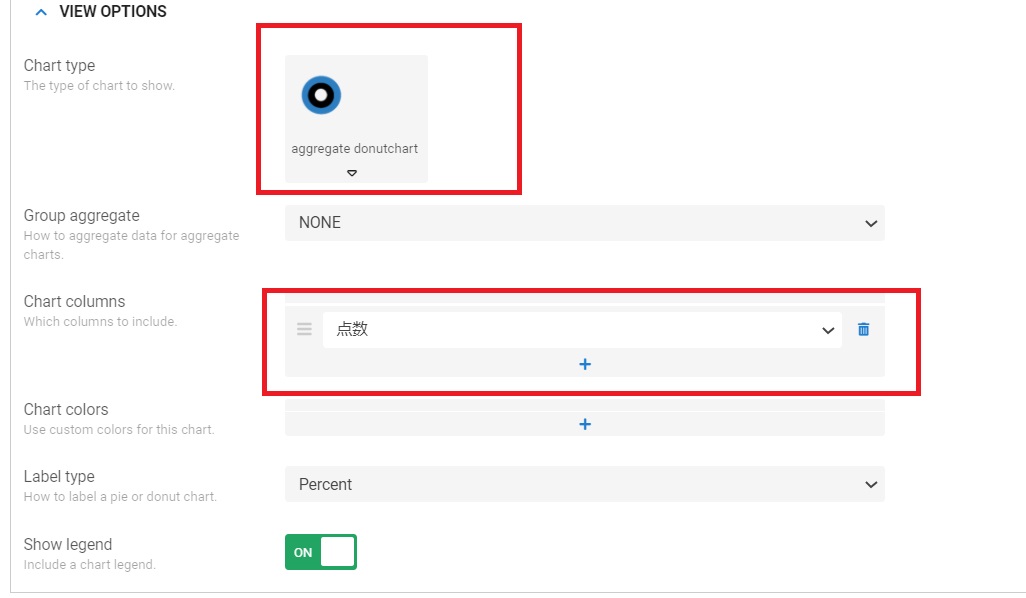Open the Group aggregate NONE dropdown

[x=584, y=223]
